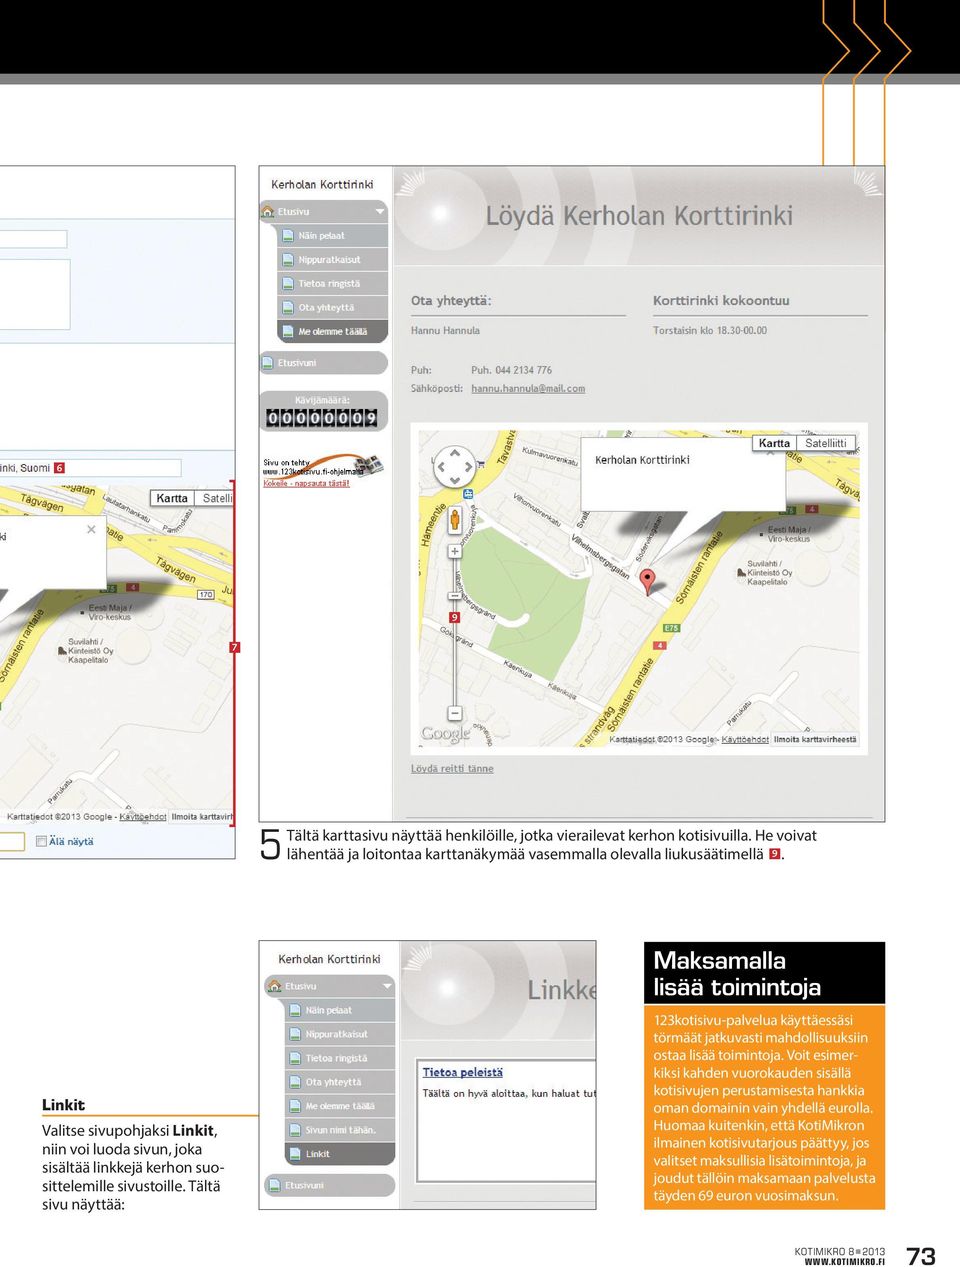960x1267 pixels.
Task: Follow the 'Kokeile - napsauta tästä!' link
Action: (x=306, y=484)
